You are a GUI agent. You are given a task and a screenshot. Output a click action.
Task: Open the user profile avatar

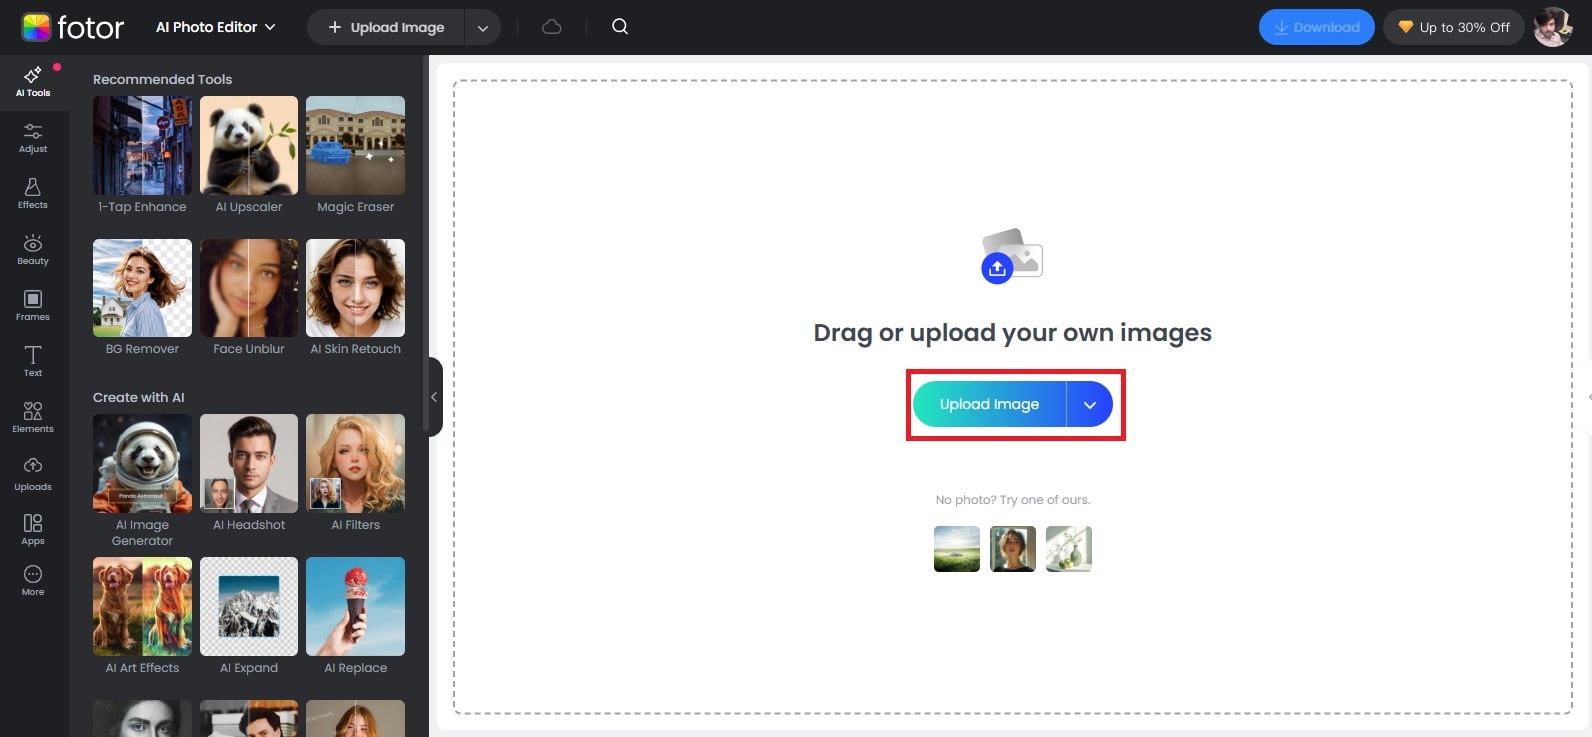[x=1553, y=27]
